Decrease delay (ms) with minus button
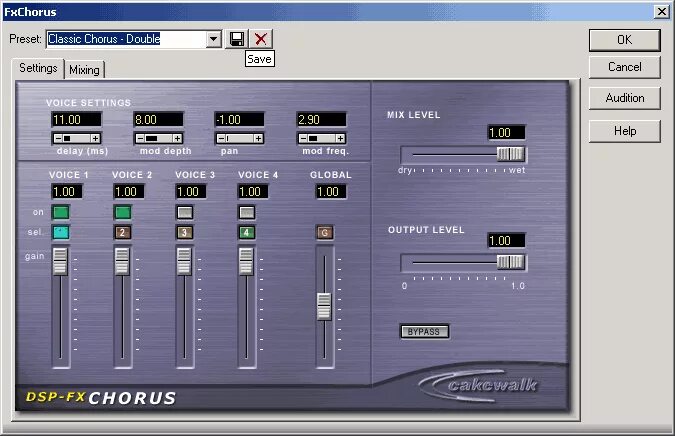This screenshot has width=675, height=436. click(x=58, y=139)
